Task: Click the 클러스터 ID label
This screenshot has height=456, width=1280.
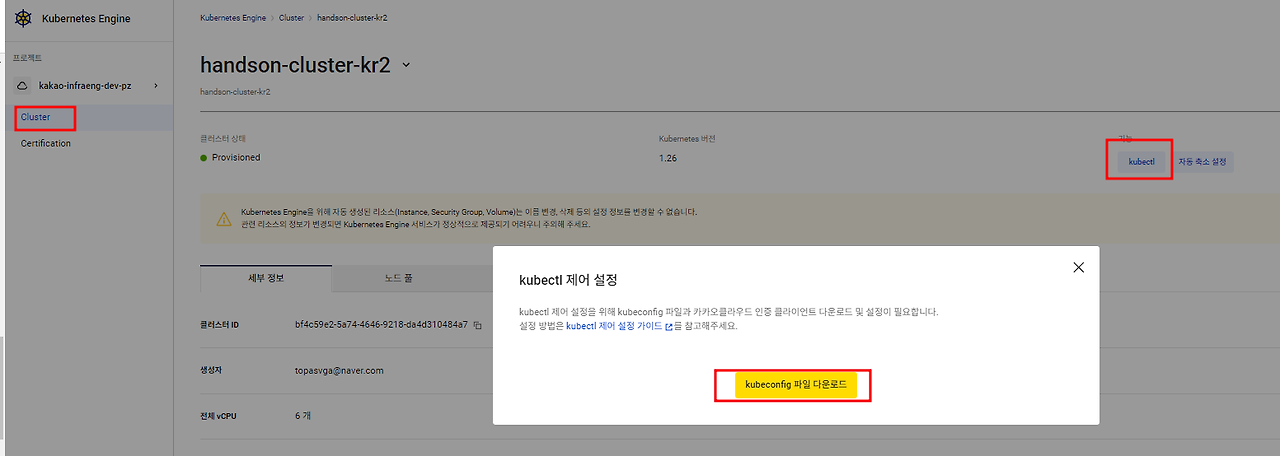Action: tap(220, 325)
